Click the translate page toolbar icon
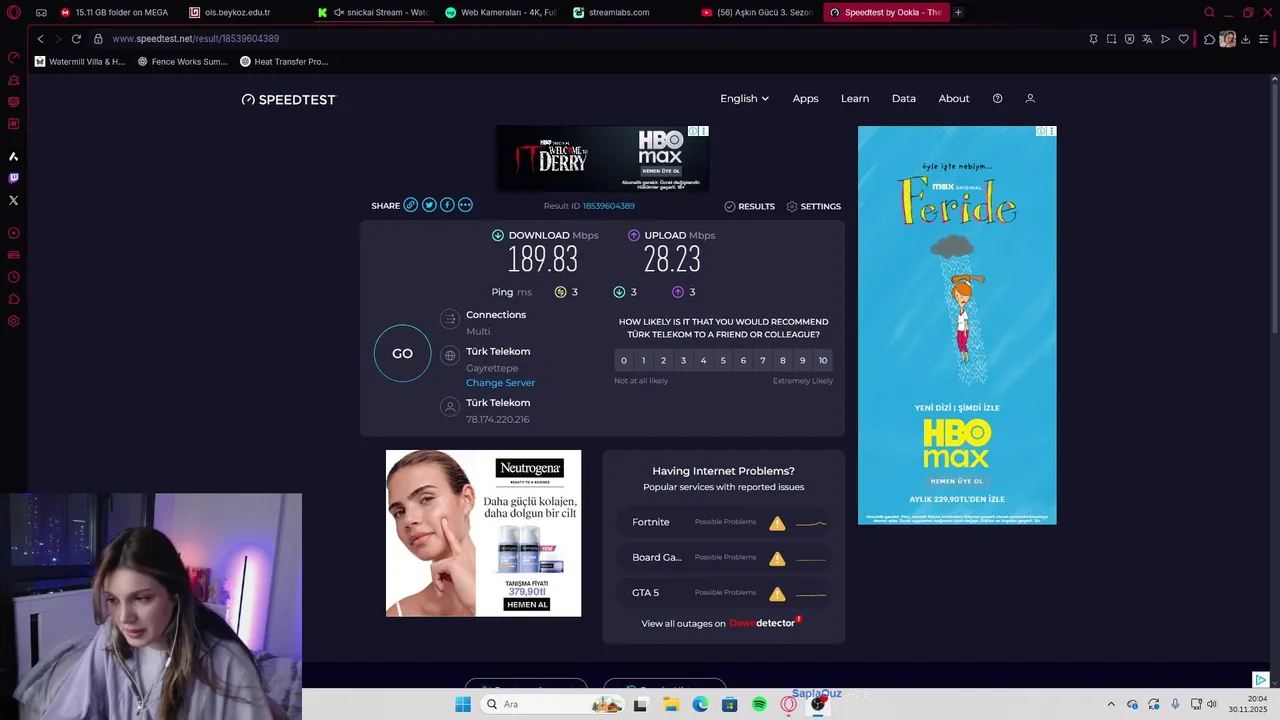This screenshot has width=1280, height=720. [1147, 39]
